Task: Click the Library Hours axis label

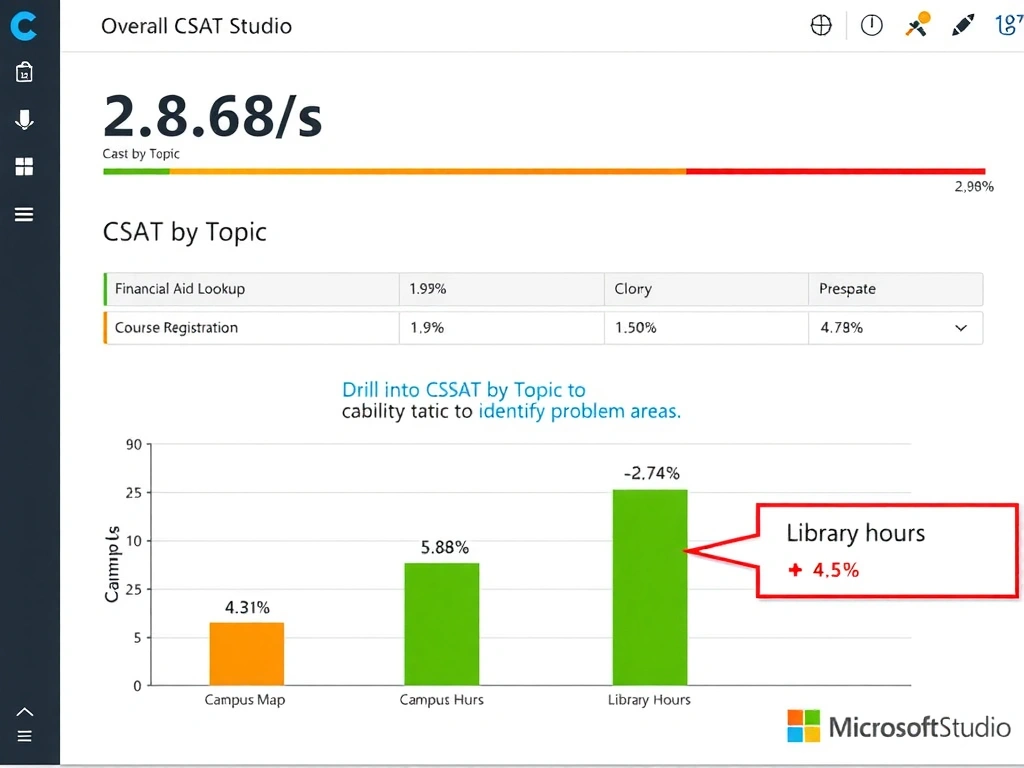Action: [649, 700]
